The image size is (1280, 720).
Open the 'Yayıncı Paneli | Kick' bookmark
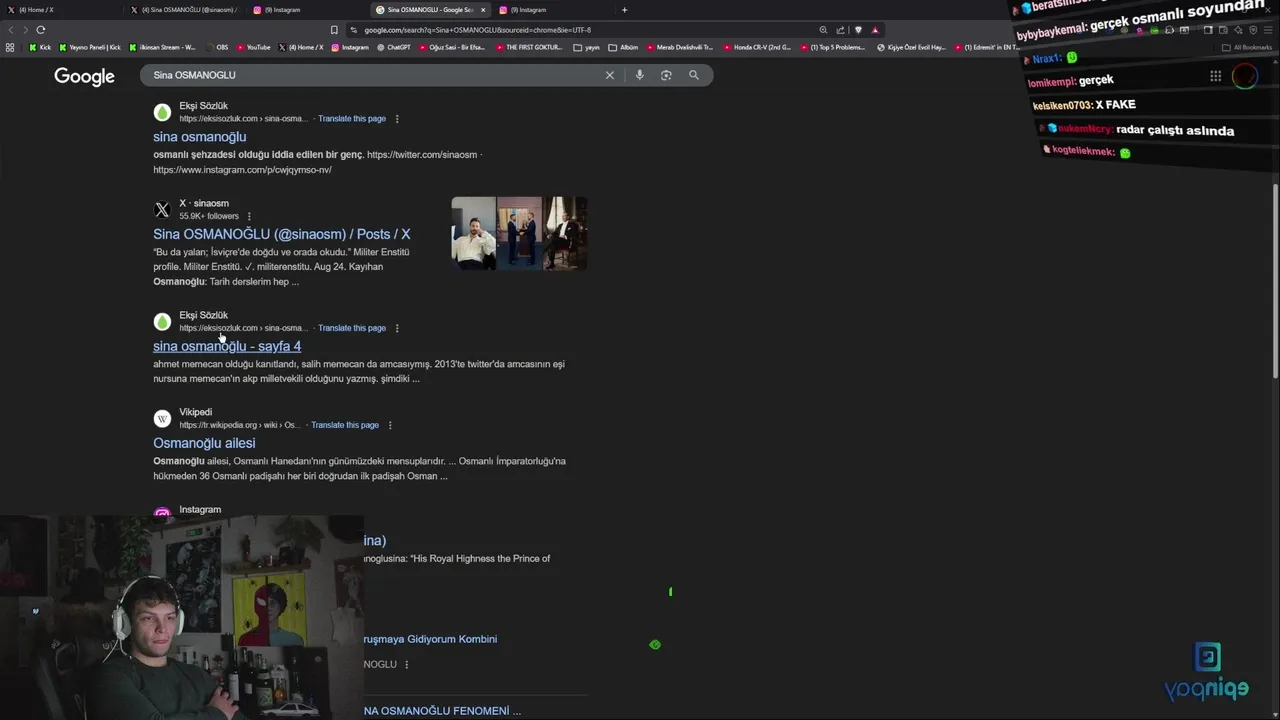click(x=90, y=47)
